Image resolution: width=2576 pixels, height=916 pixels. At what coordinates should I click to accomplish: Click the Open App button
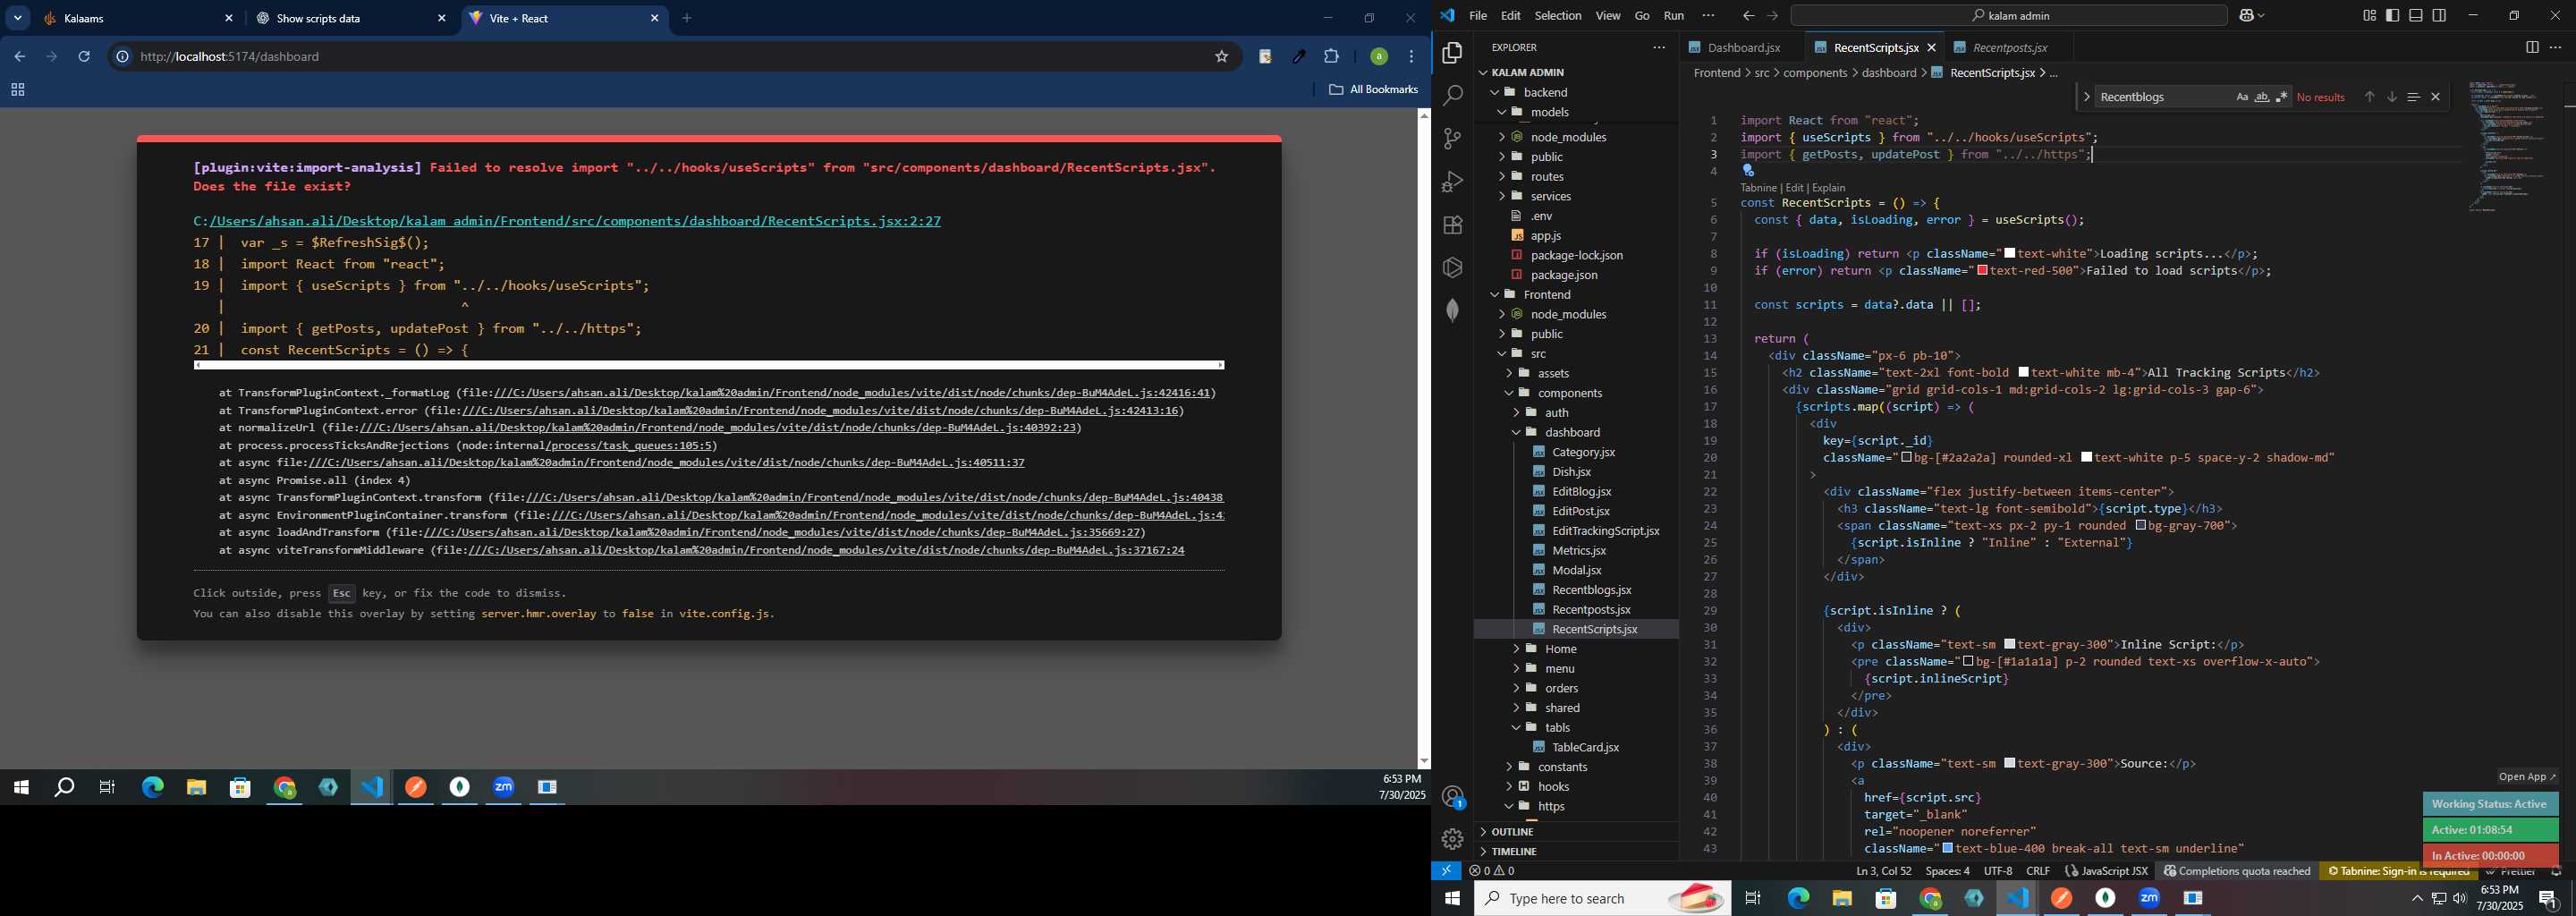coord(2526,777)
